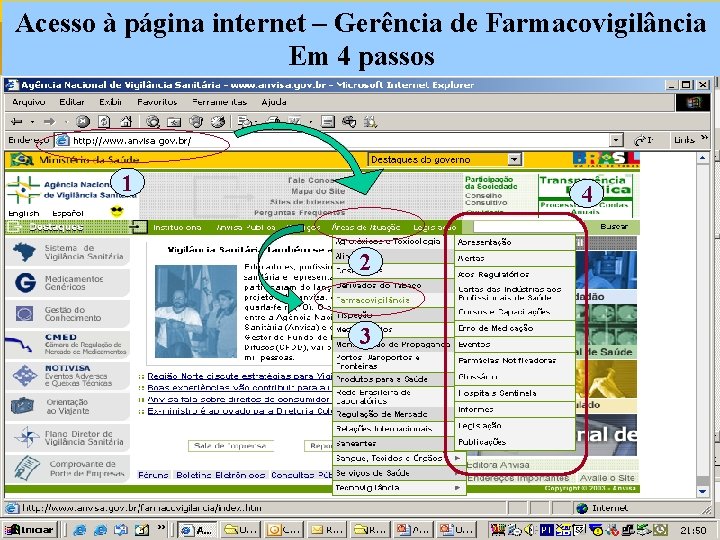Go to the Home page icon
This screenshot has height=540, width=720.
pos(126,122)
